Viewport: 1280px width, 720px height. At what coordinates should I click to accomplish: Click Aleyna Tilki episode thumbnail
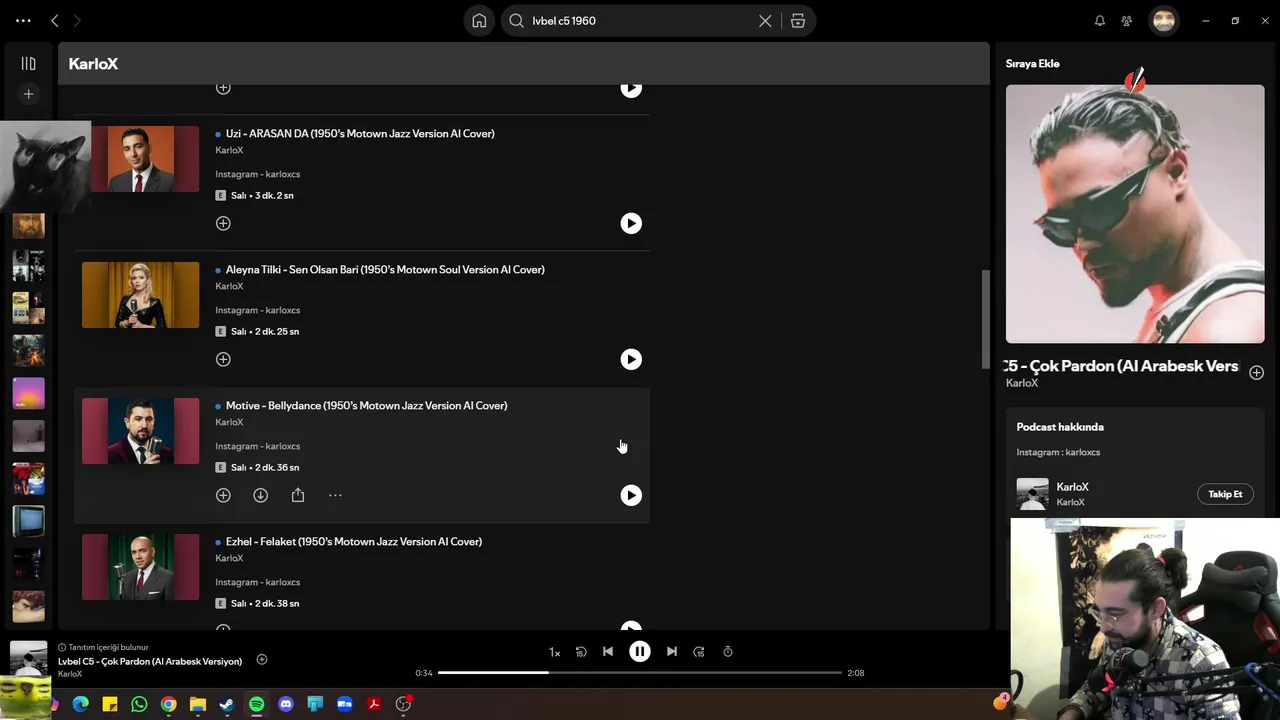140,295
